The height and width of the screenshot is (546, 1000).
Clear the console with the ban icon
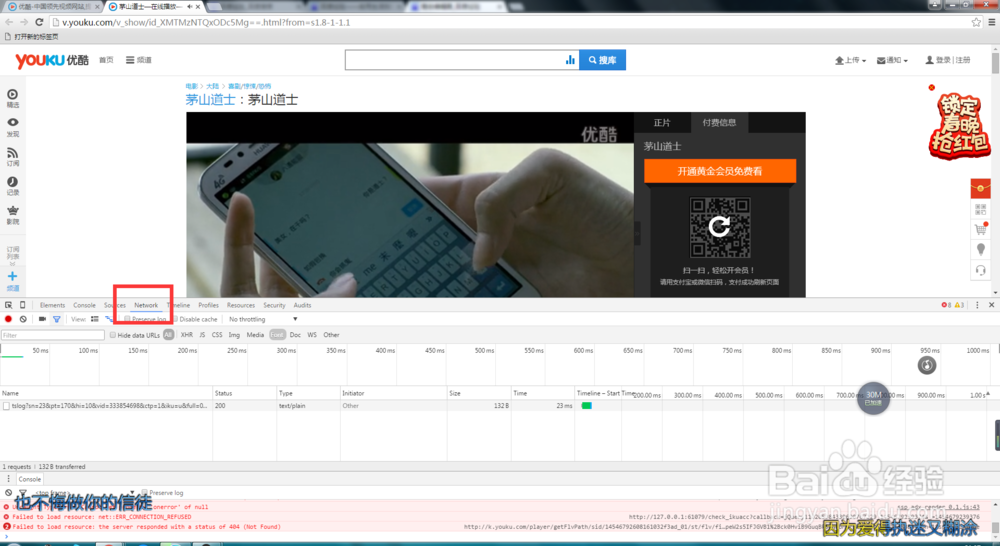pos(8,492)
